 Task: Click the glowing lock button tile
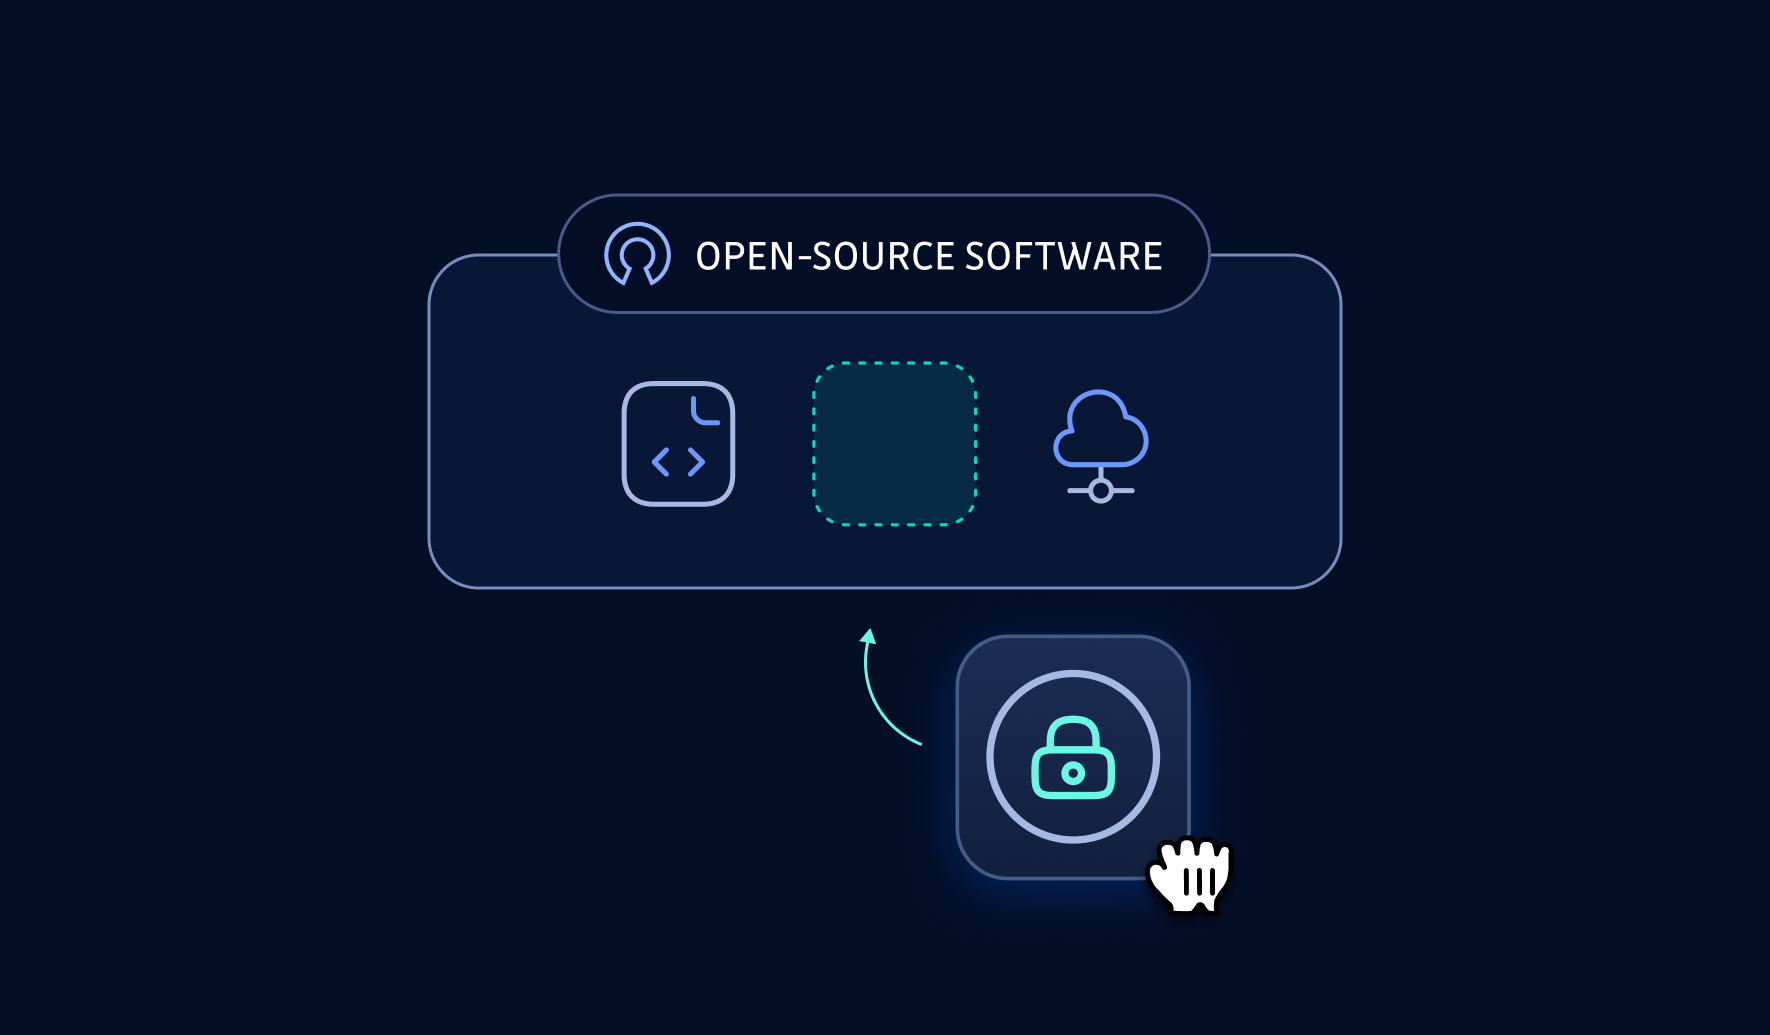click(1074, 758)
